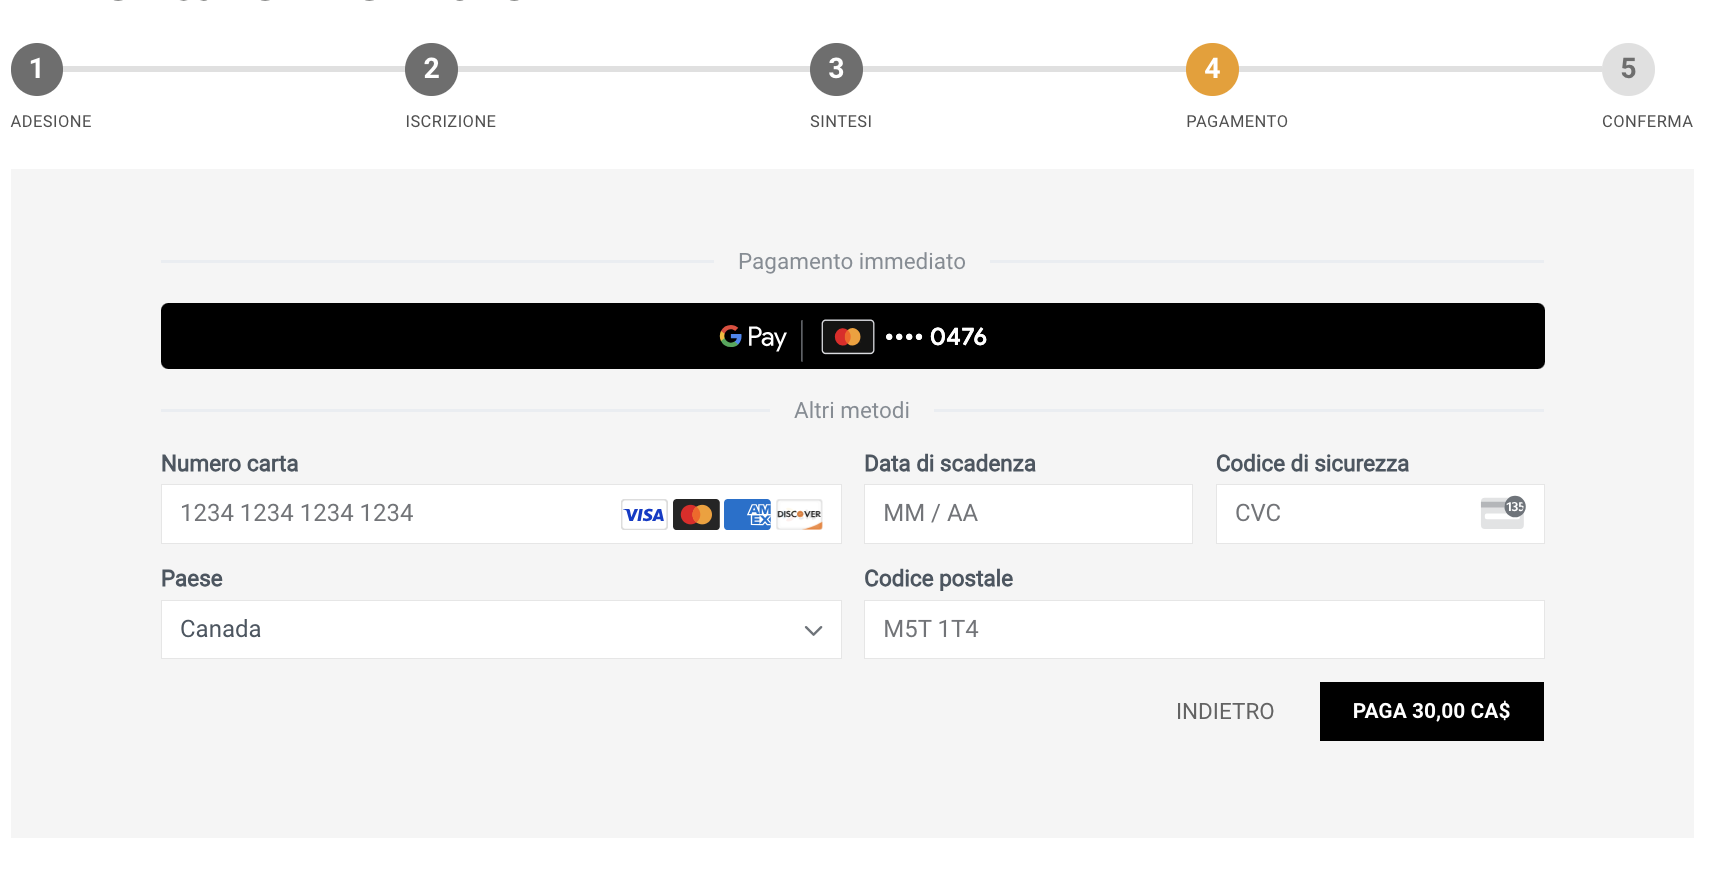This screenshot has width=1730, height=882.
Task: Click the Mastercard icon on Google Pay button
Action: click(848, 337)
